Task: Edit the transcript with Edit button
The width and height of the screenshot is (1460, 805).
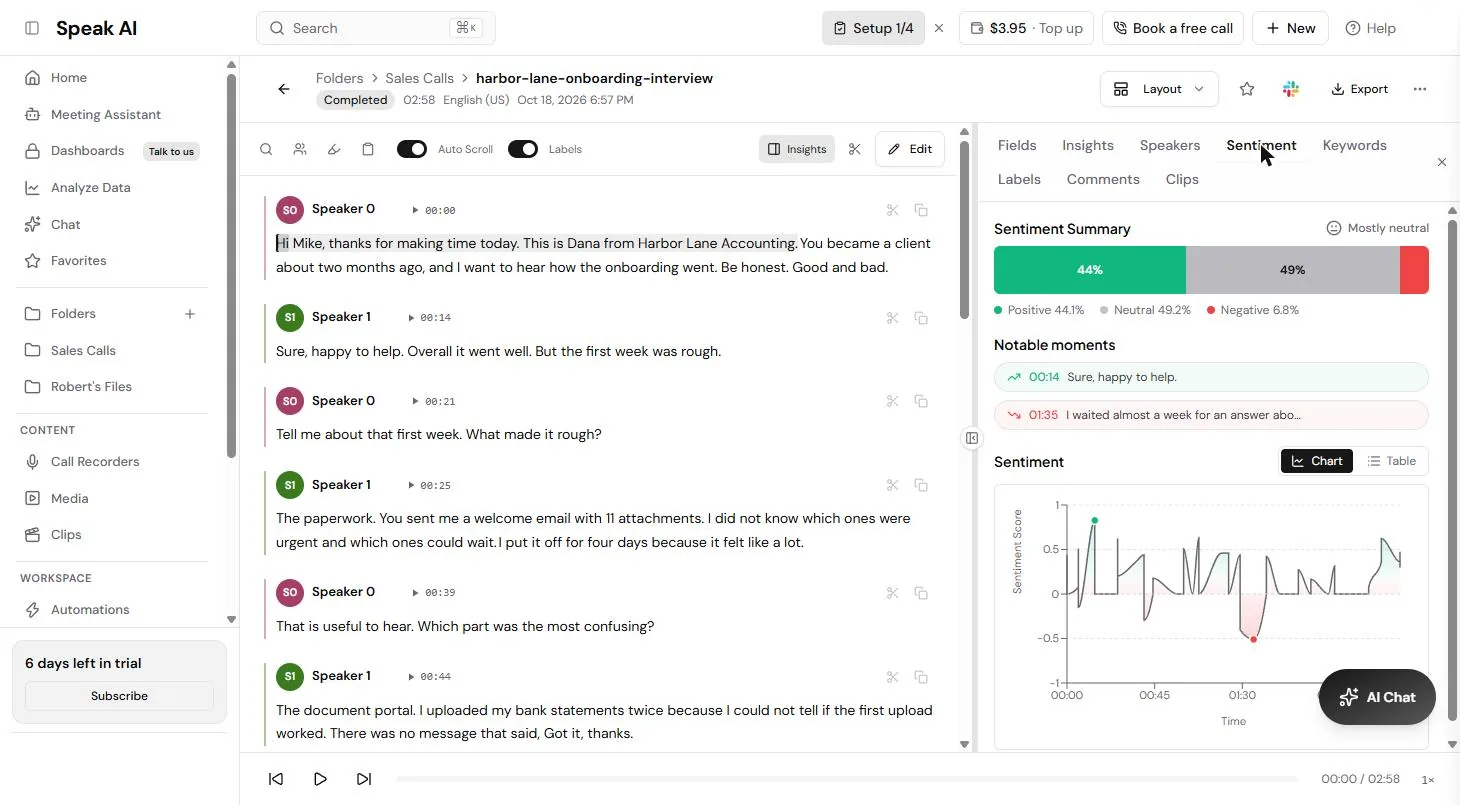Action: [x=910, y=149]
